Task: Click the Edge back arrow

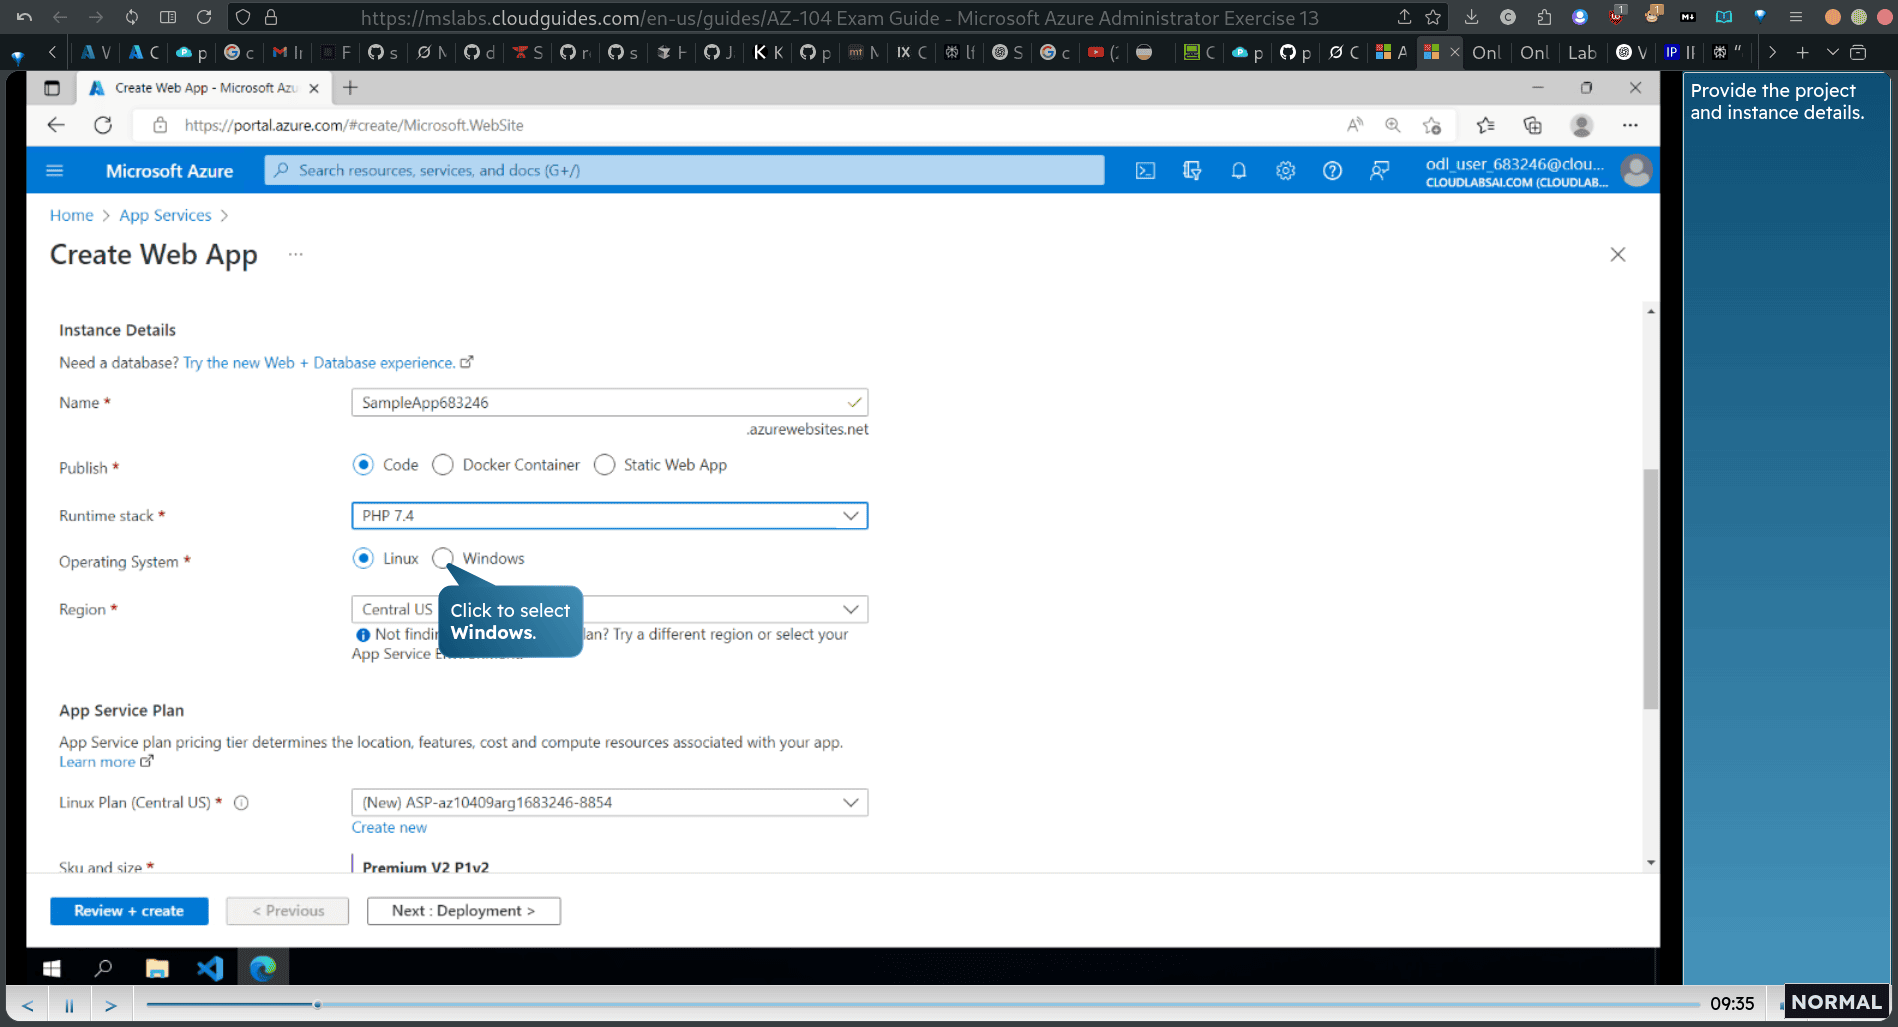Action: click(56, 125)
